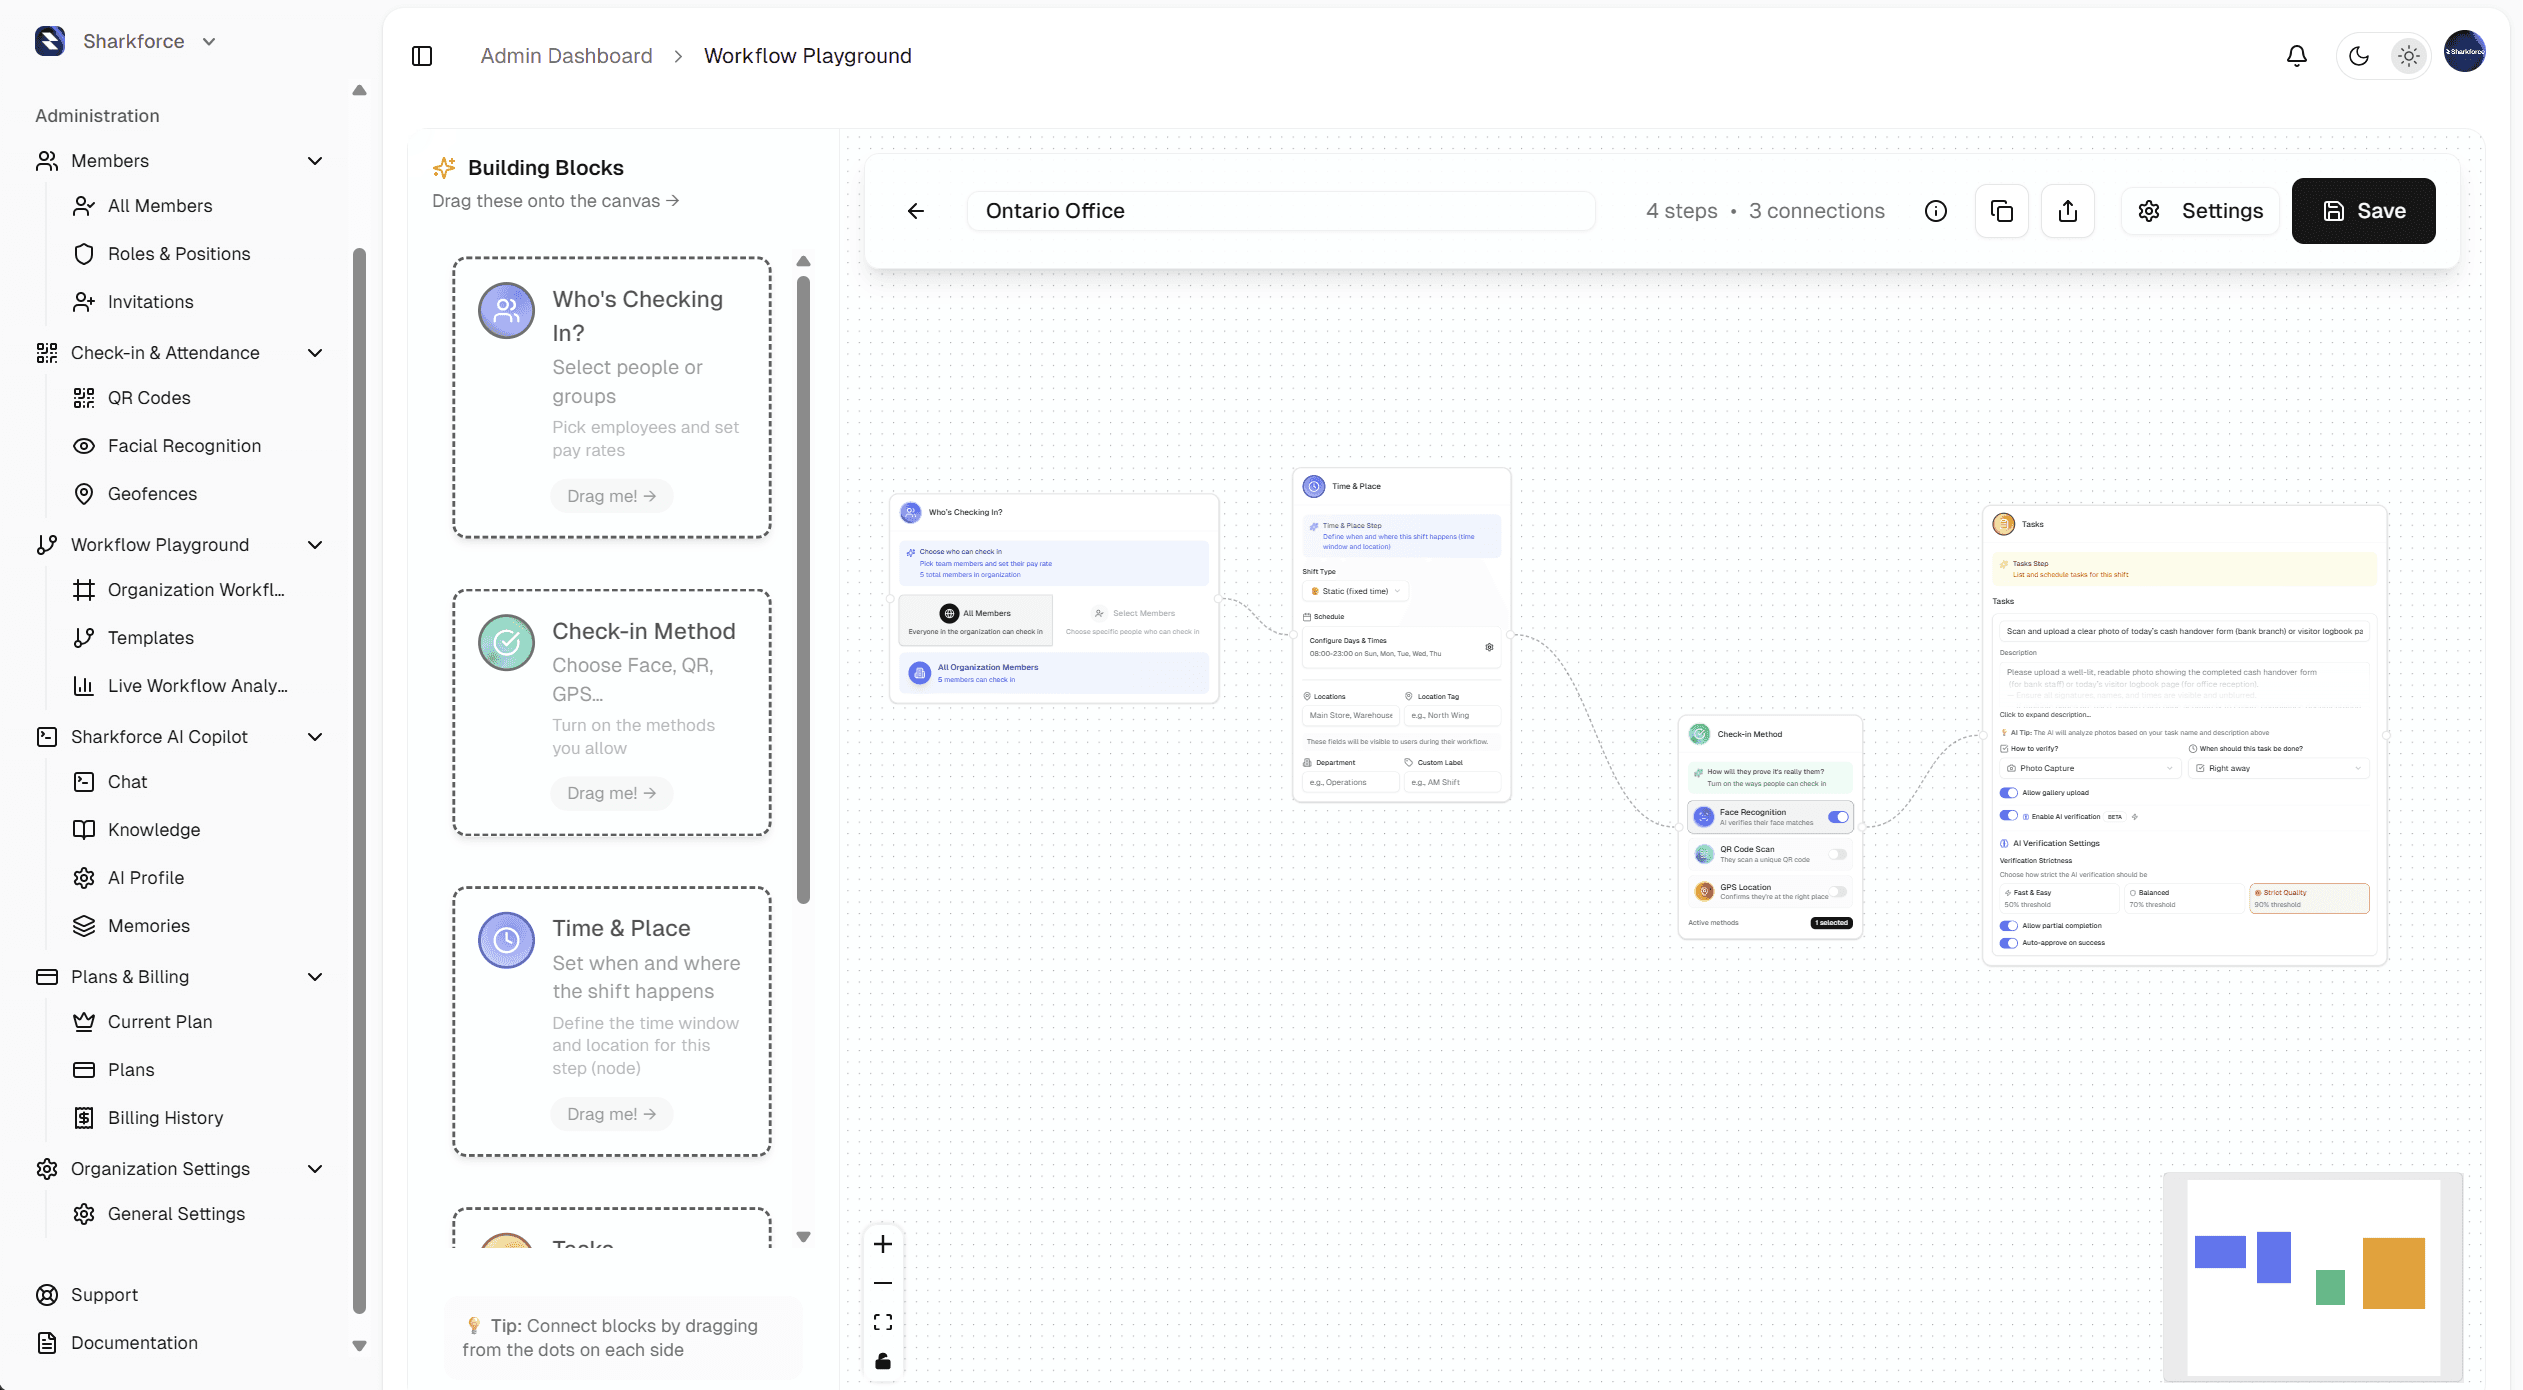Click the Save button
Viewport: 2523px width, 1390px height.
tap(2364, 211)
